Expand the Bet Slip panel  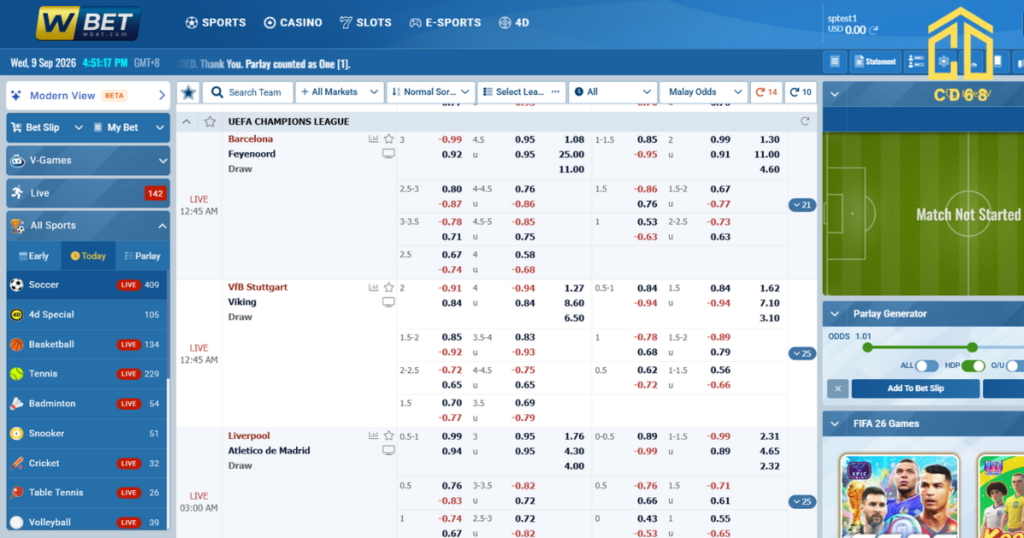[47, 127]
